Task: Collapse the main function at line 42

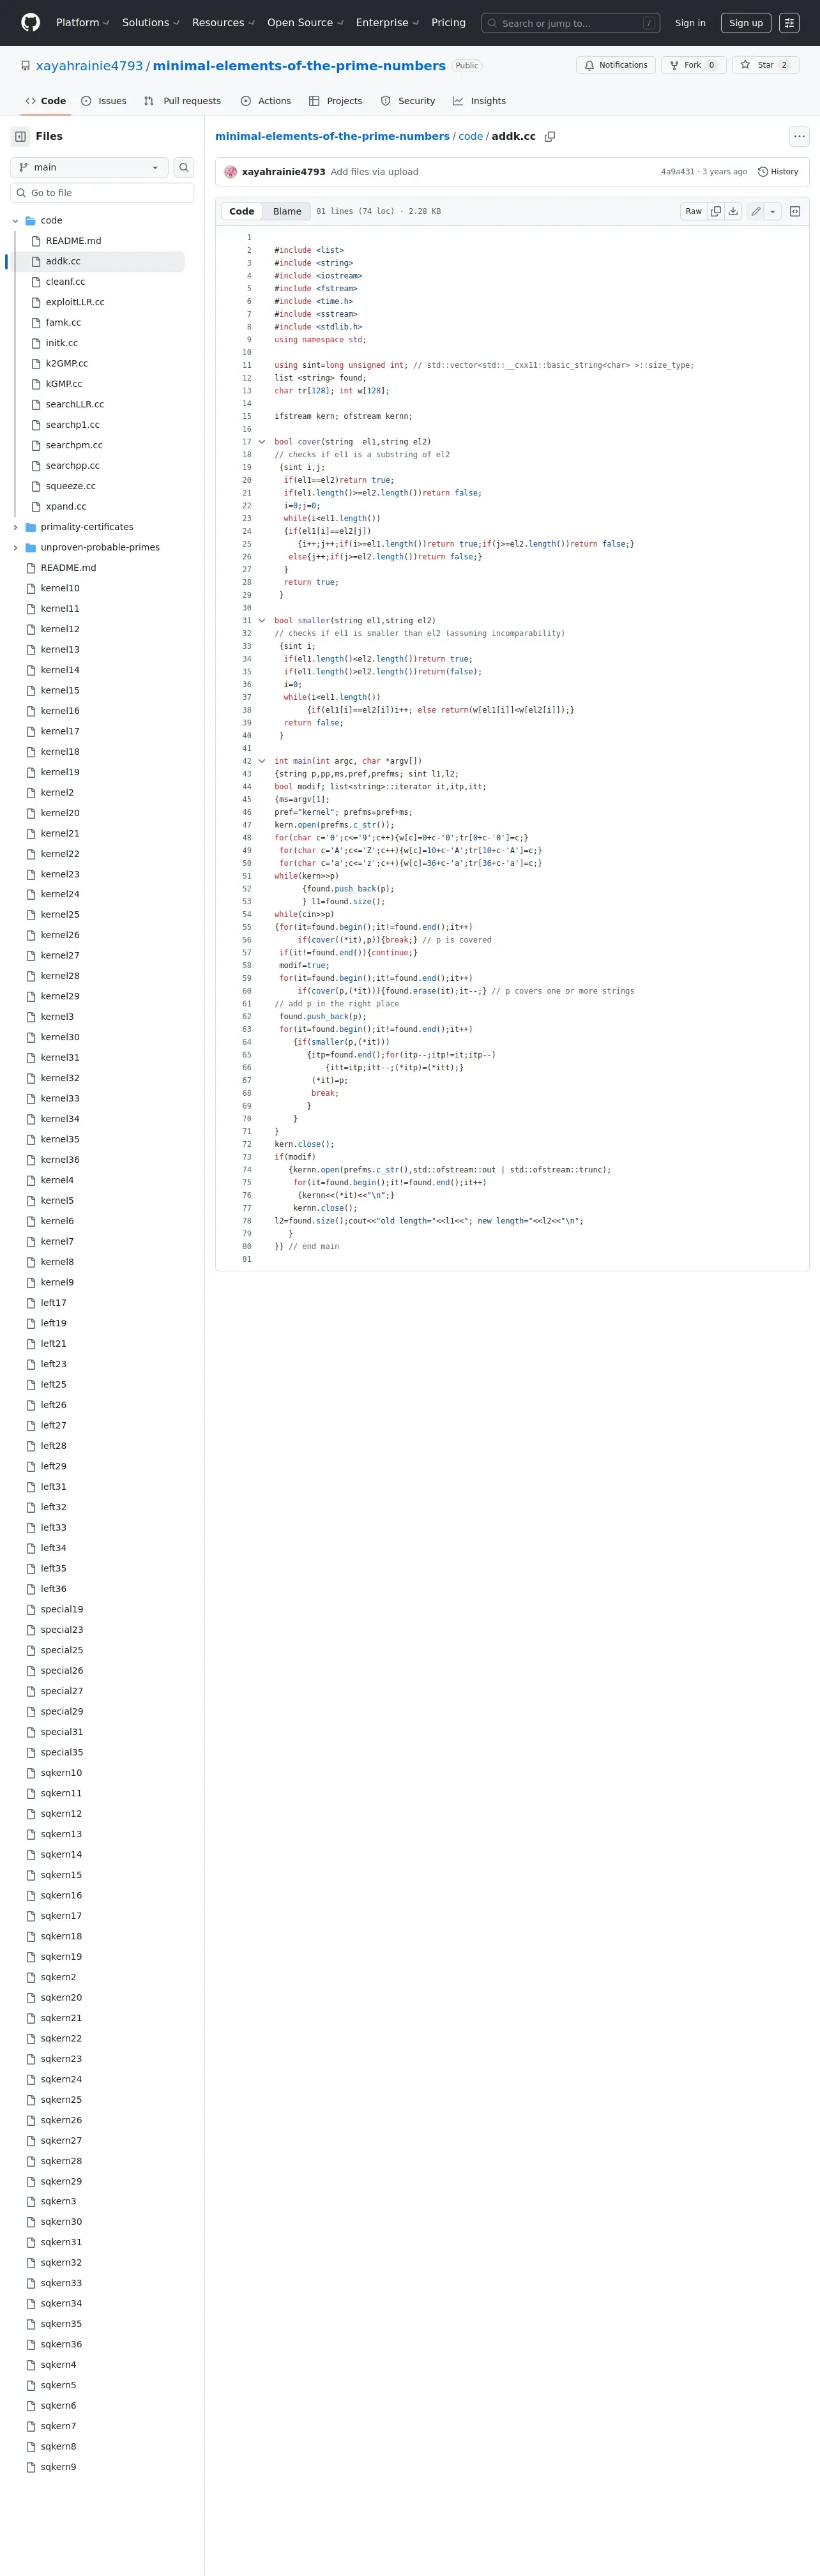Action: pos(262,761)
